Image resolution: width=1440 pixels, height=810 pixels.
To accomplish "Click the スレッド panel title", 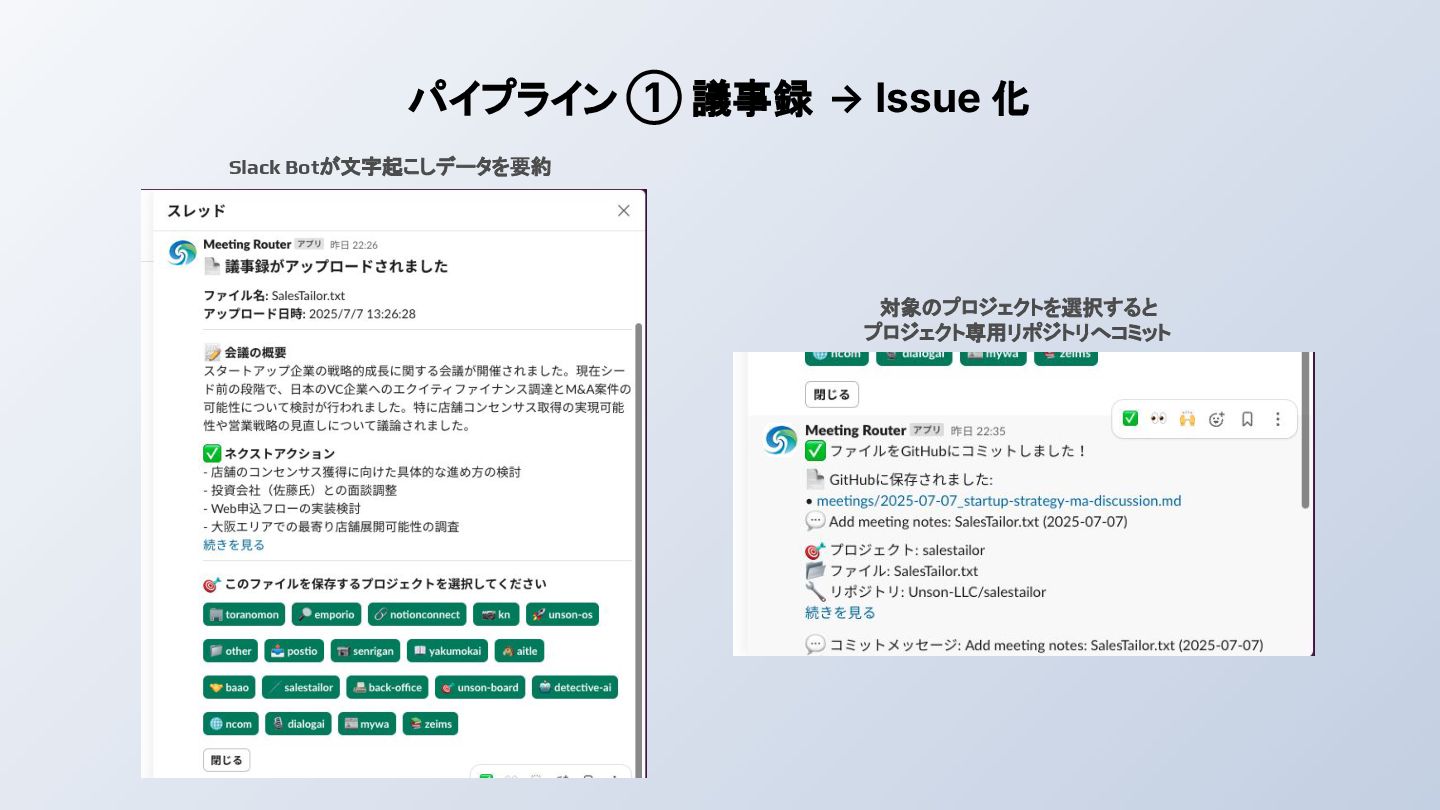I will point(196,210).
